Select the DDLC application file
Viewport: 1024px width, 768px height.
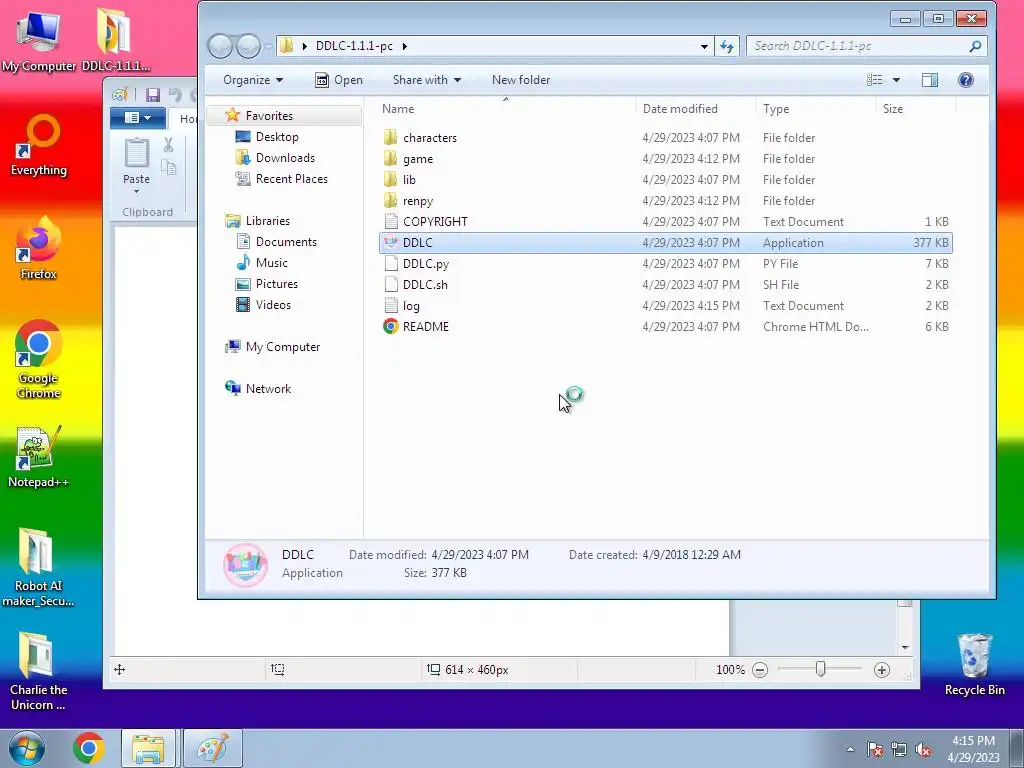665,242
